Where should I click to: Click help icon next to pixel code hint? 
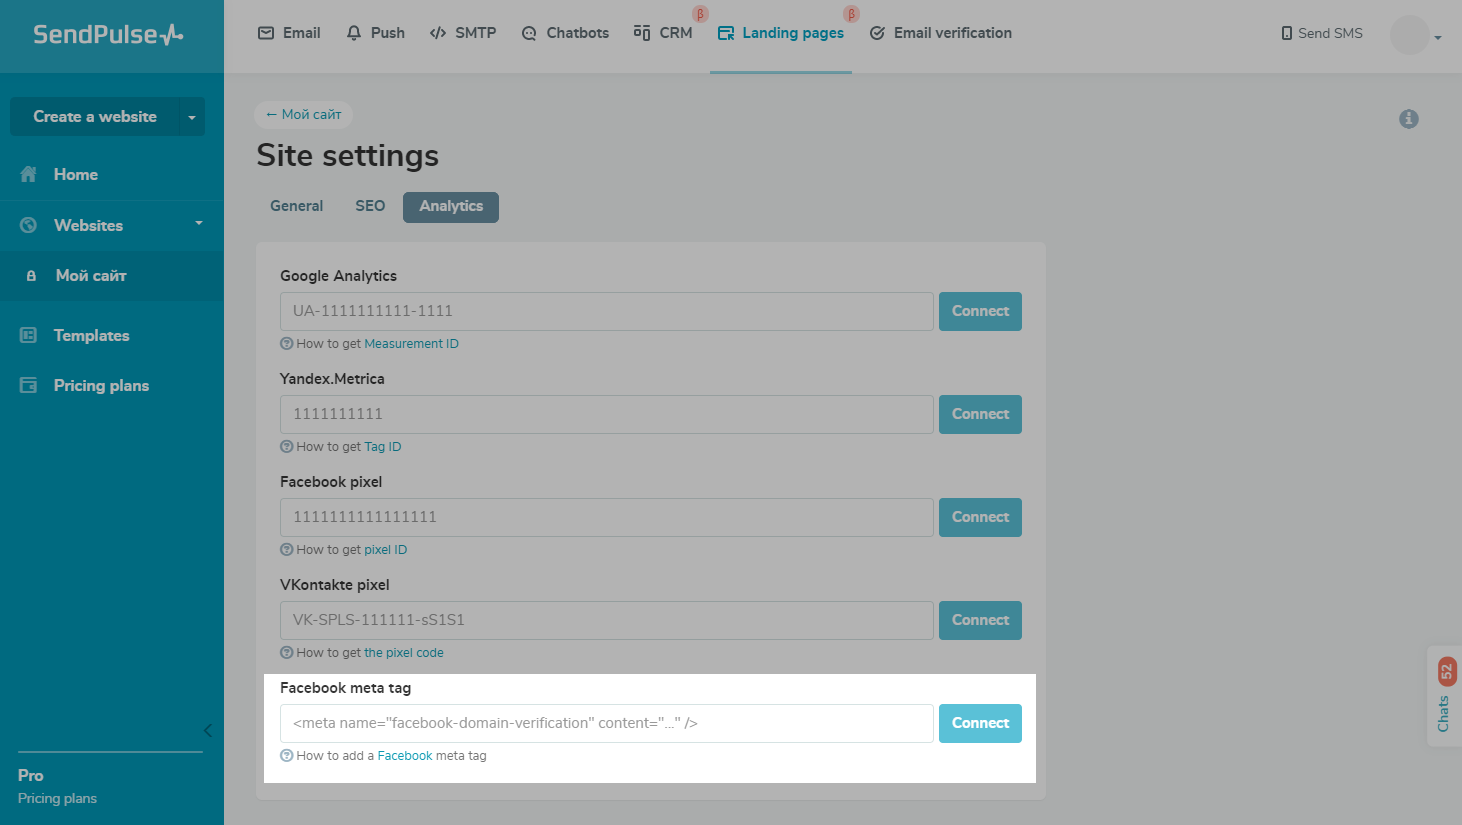click(287, 653)
